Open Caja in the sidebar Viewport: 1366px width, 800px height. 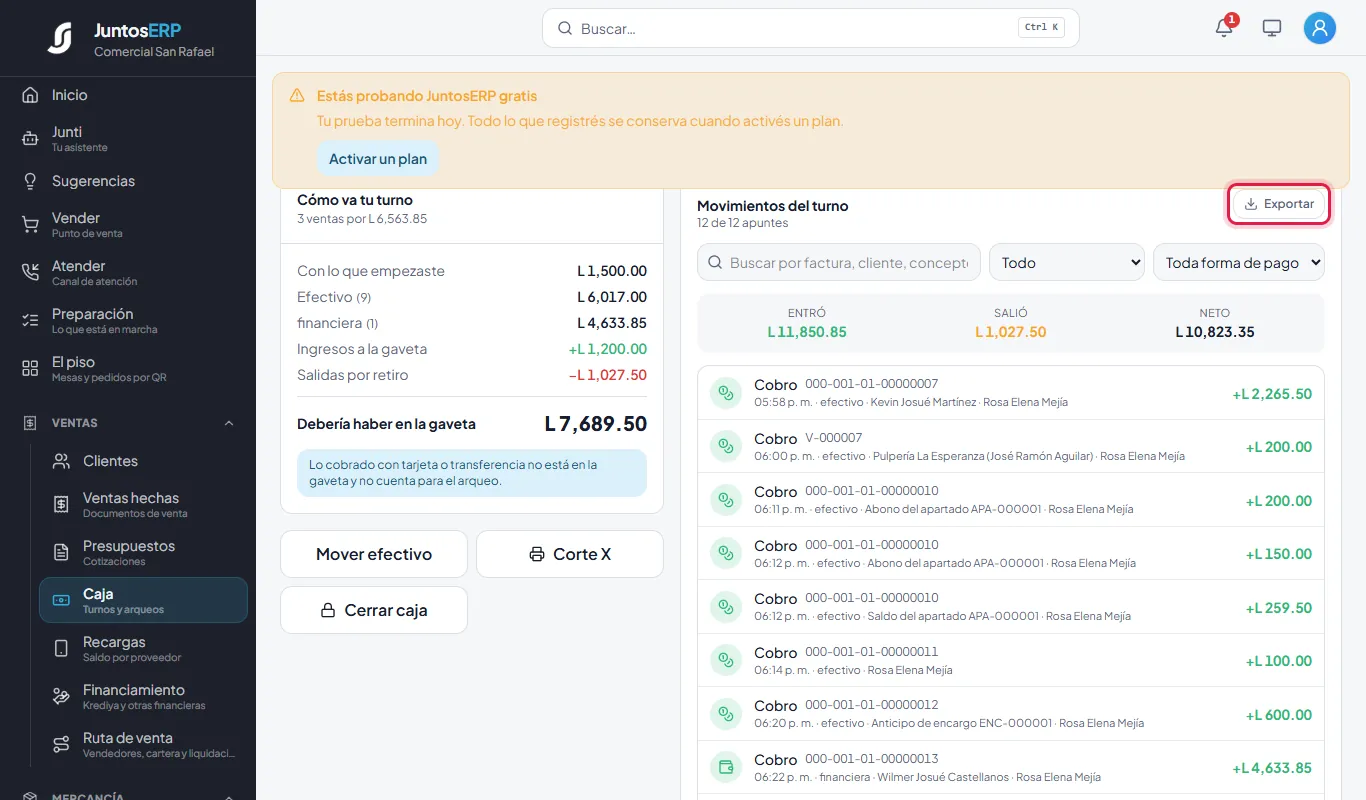[143, 600]
